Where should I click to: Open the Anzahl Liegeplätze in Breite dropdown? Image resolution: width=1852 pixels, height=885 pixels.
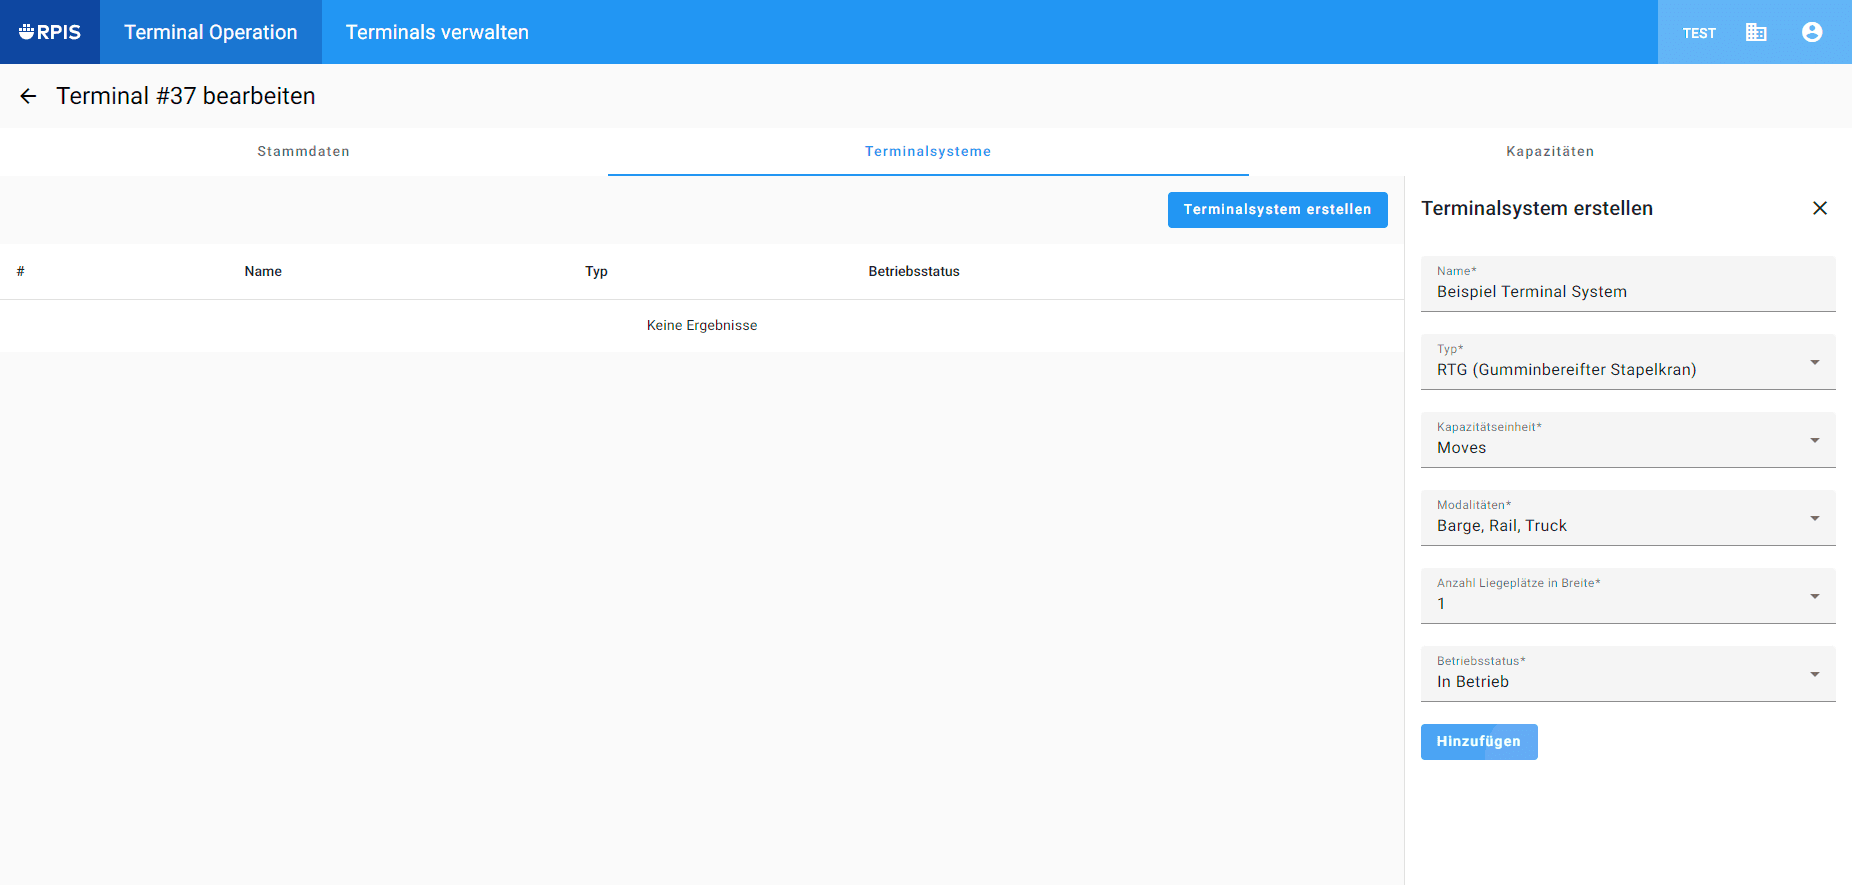click(1628, 596)
